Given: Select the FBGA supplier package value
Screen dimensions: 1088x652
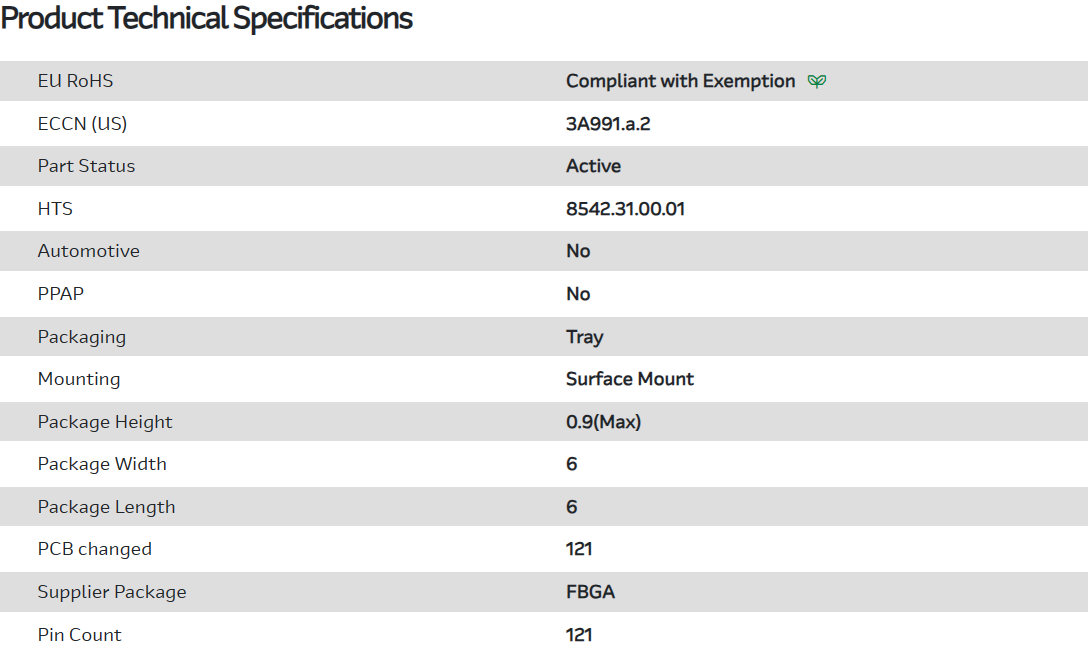Looking at the screenshot, I should [590, 592].
